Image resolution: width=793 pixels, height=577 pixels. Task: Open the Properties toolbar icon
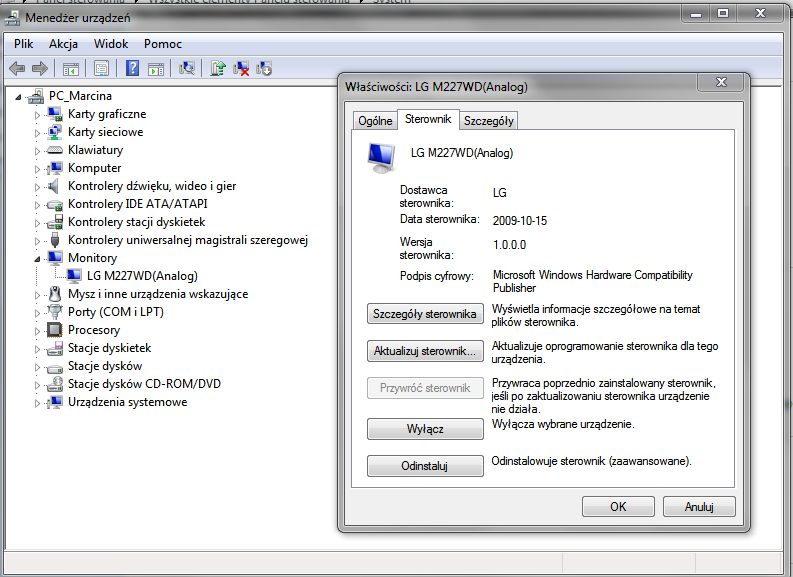pyautogui.click(x=102, y=68)
